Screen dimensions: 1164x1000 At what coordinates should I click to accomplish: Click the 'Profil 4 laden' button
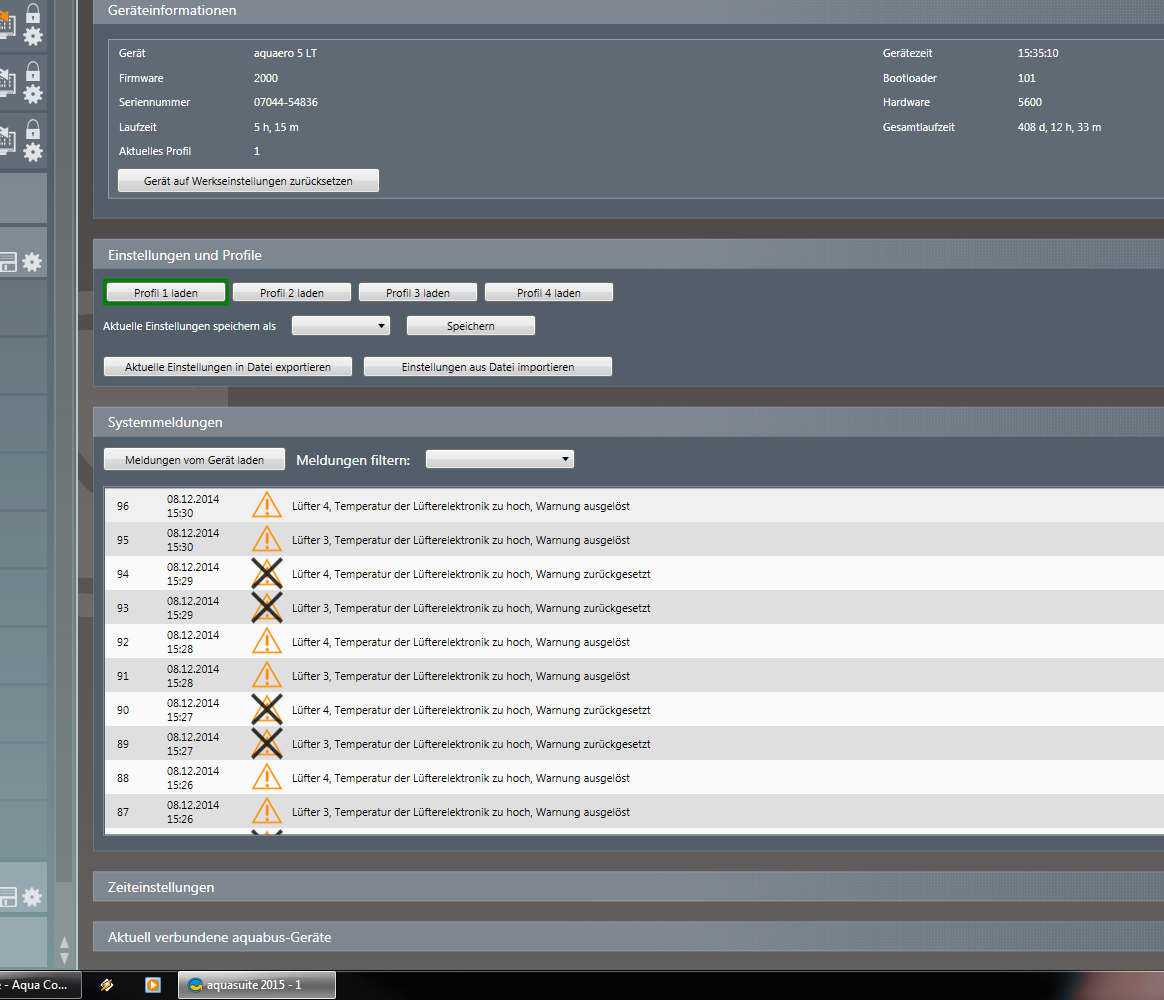point(549,293)
